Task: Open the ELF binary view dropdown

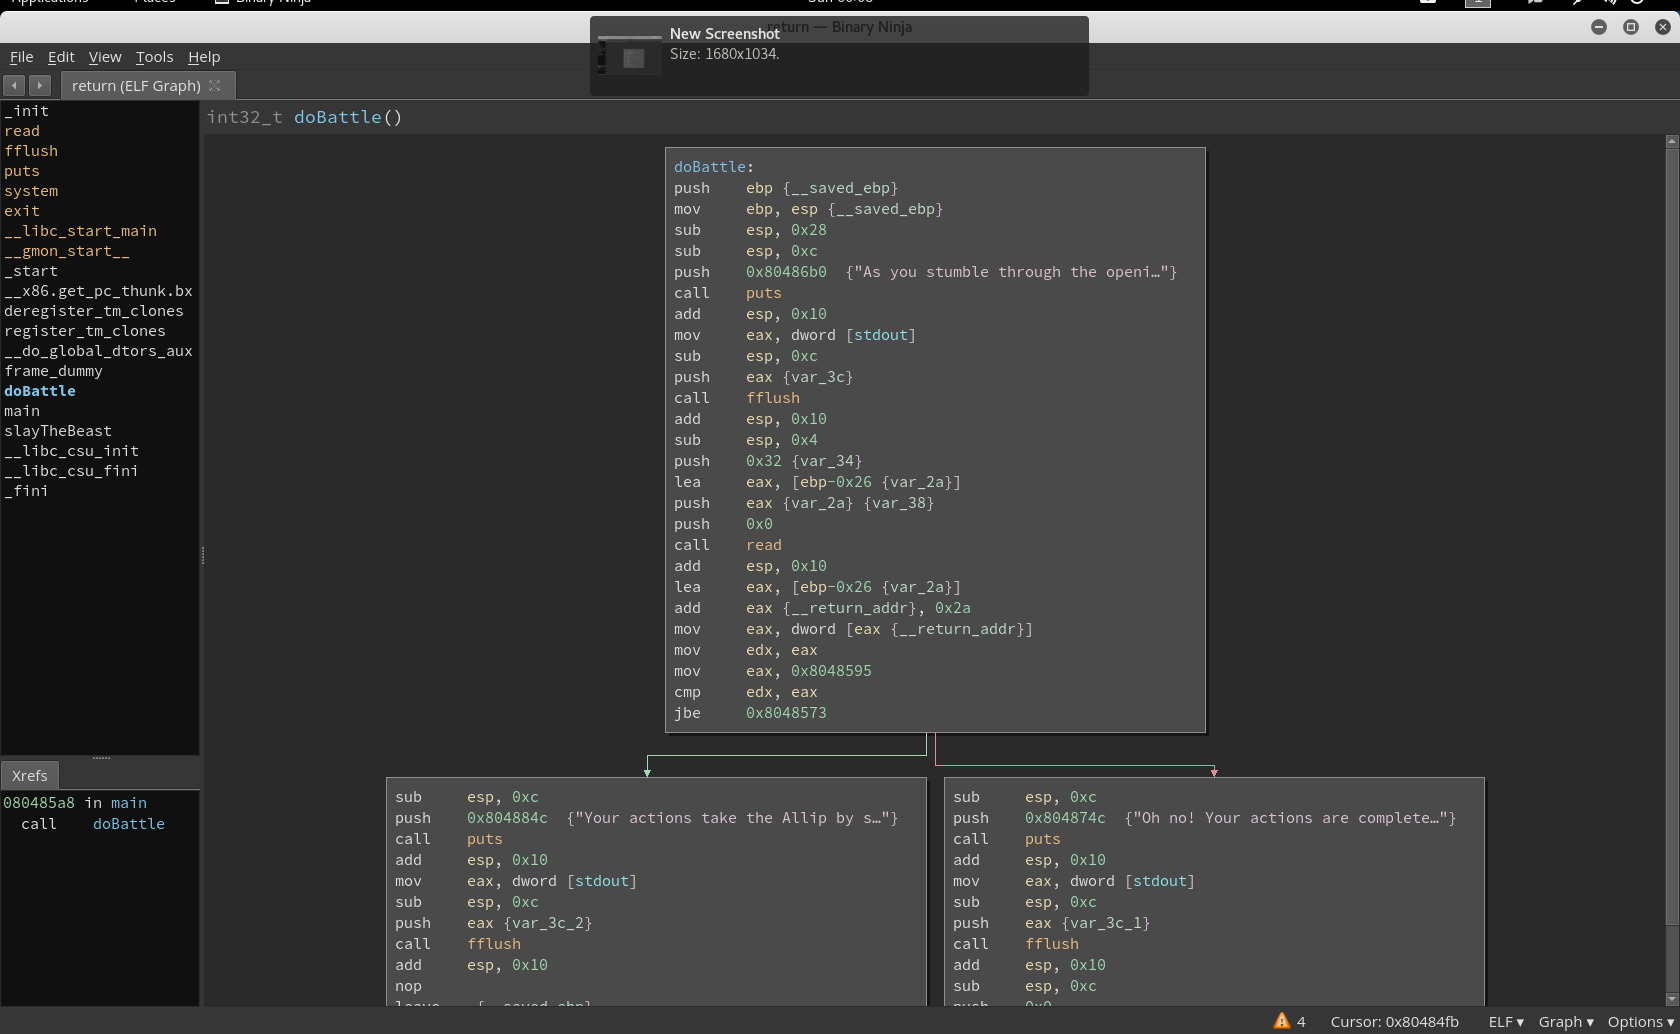Action: tap(1505, 1021)
